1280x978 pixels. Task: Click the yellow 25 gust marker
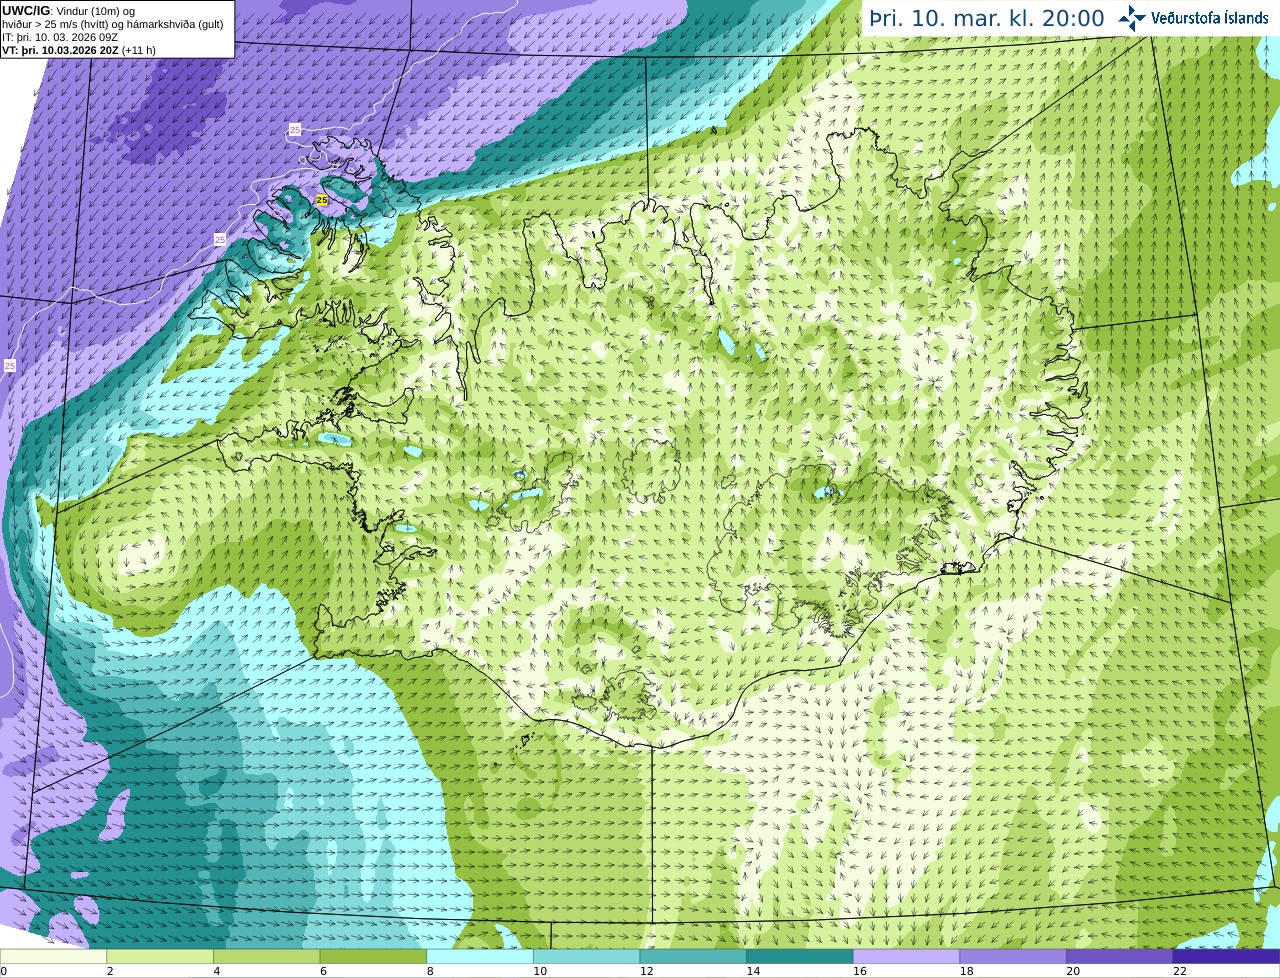click(x=321, y=200)
